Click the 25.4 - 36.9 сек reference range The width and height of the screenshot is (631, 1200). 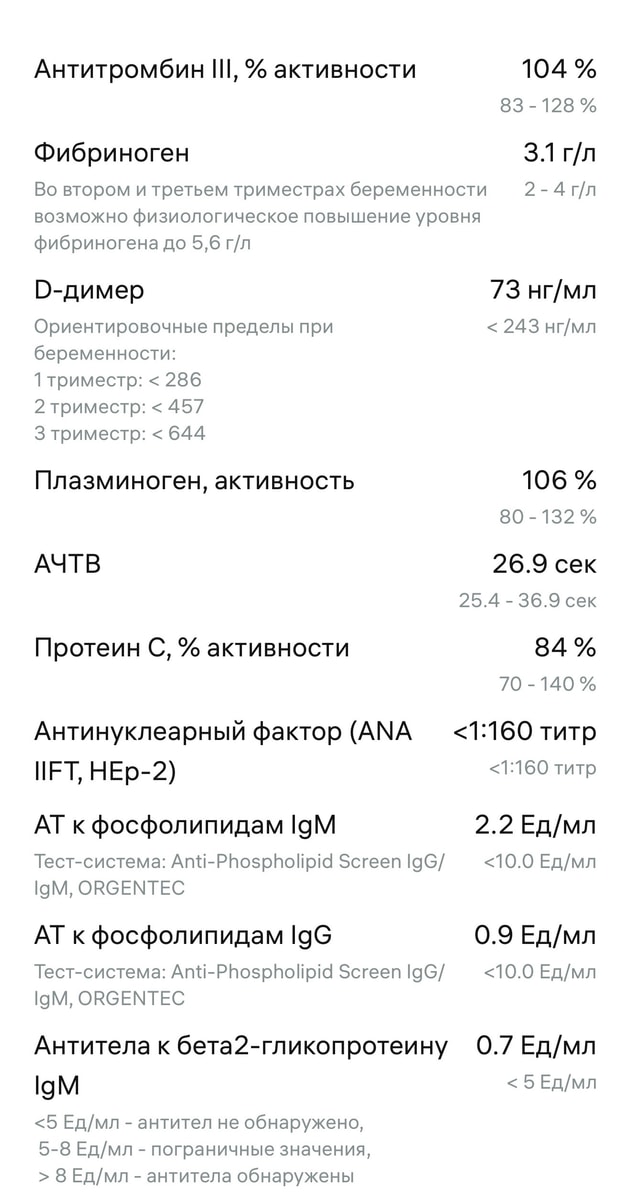528,601
